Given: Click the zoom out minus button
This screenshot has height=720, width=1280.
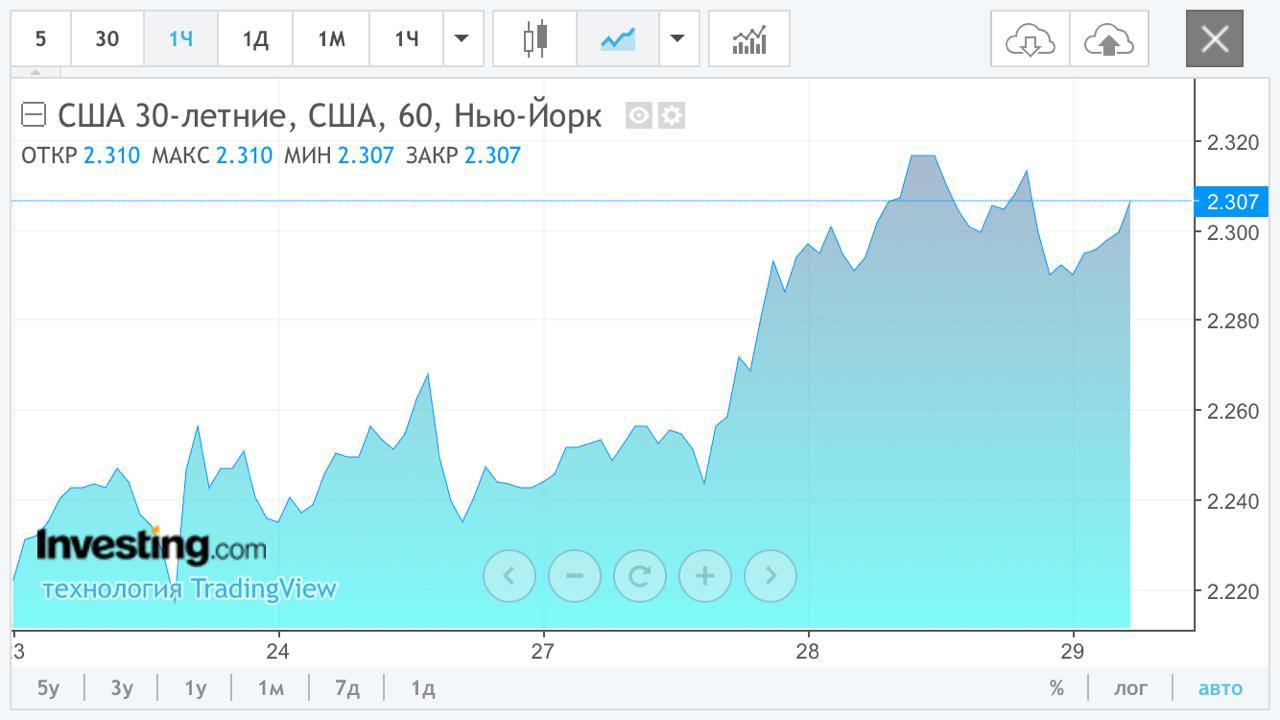Looking at the screenshot, I should tap(574, 575).
